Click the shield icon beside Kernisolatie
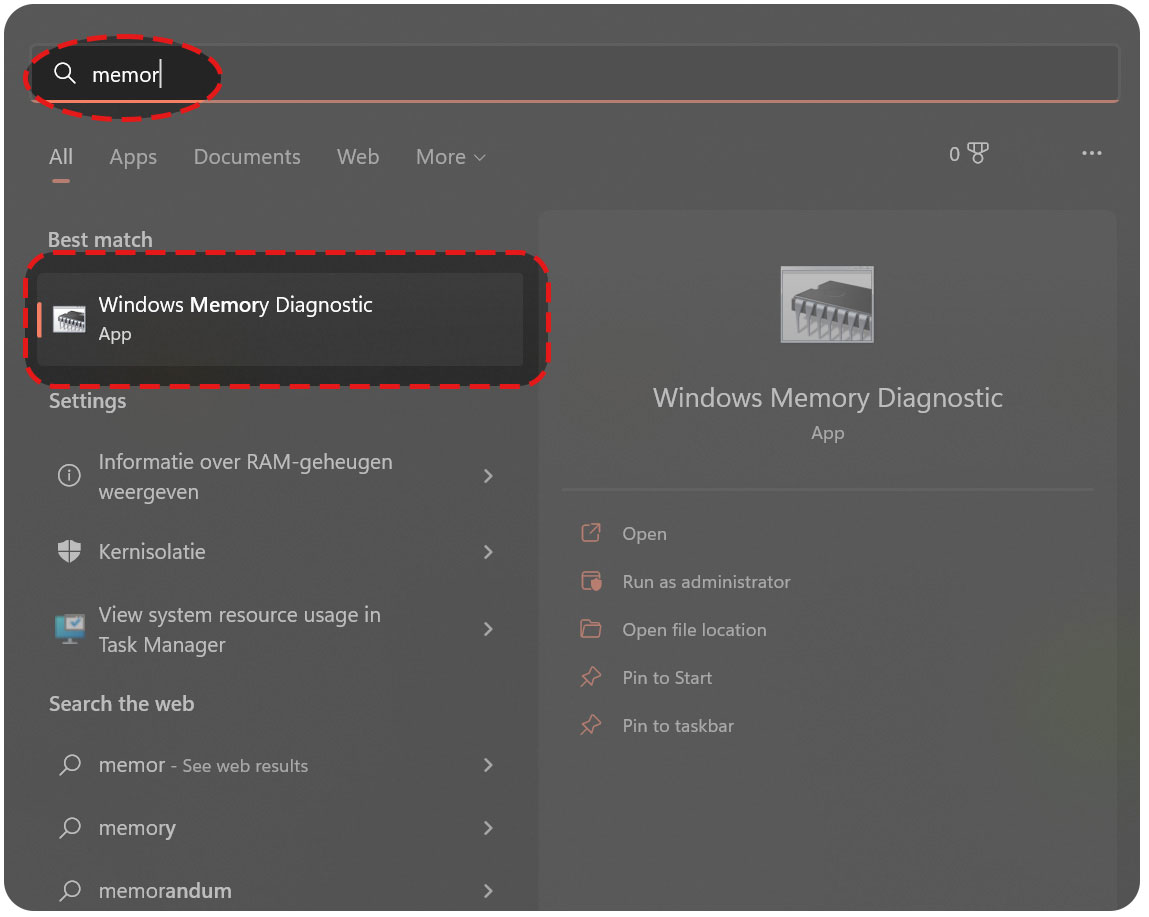1149x917 pixels. pos(69,551)
